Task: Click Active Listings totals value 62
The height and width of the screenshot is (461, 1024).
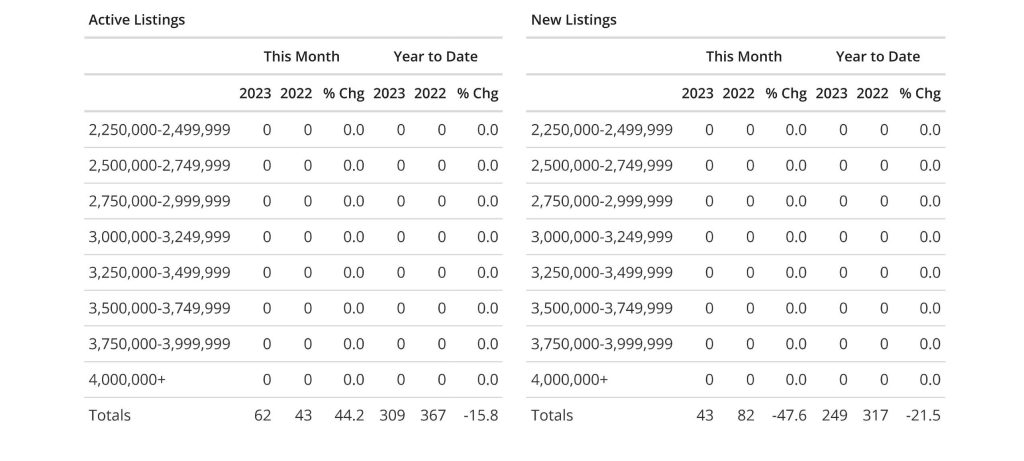Action: click(x=262, y=415)
